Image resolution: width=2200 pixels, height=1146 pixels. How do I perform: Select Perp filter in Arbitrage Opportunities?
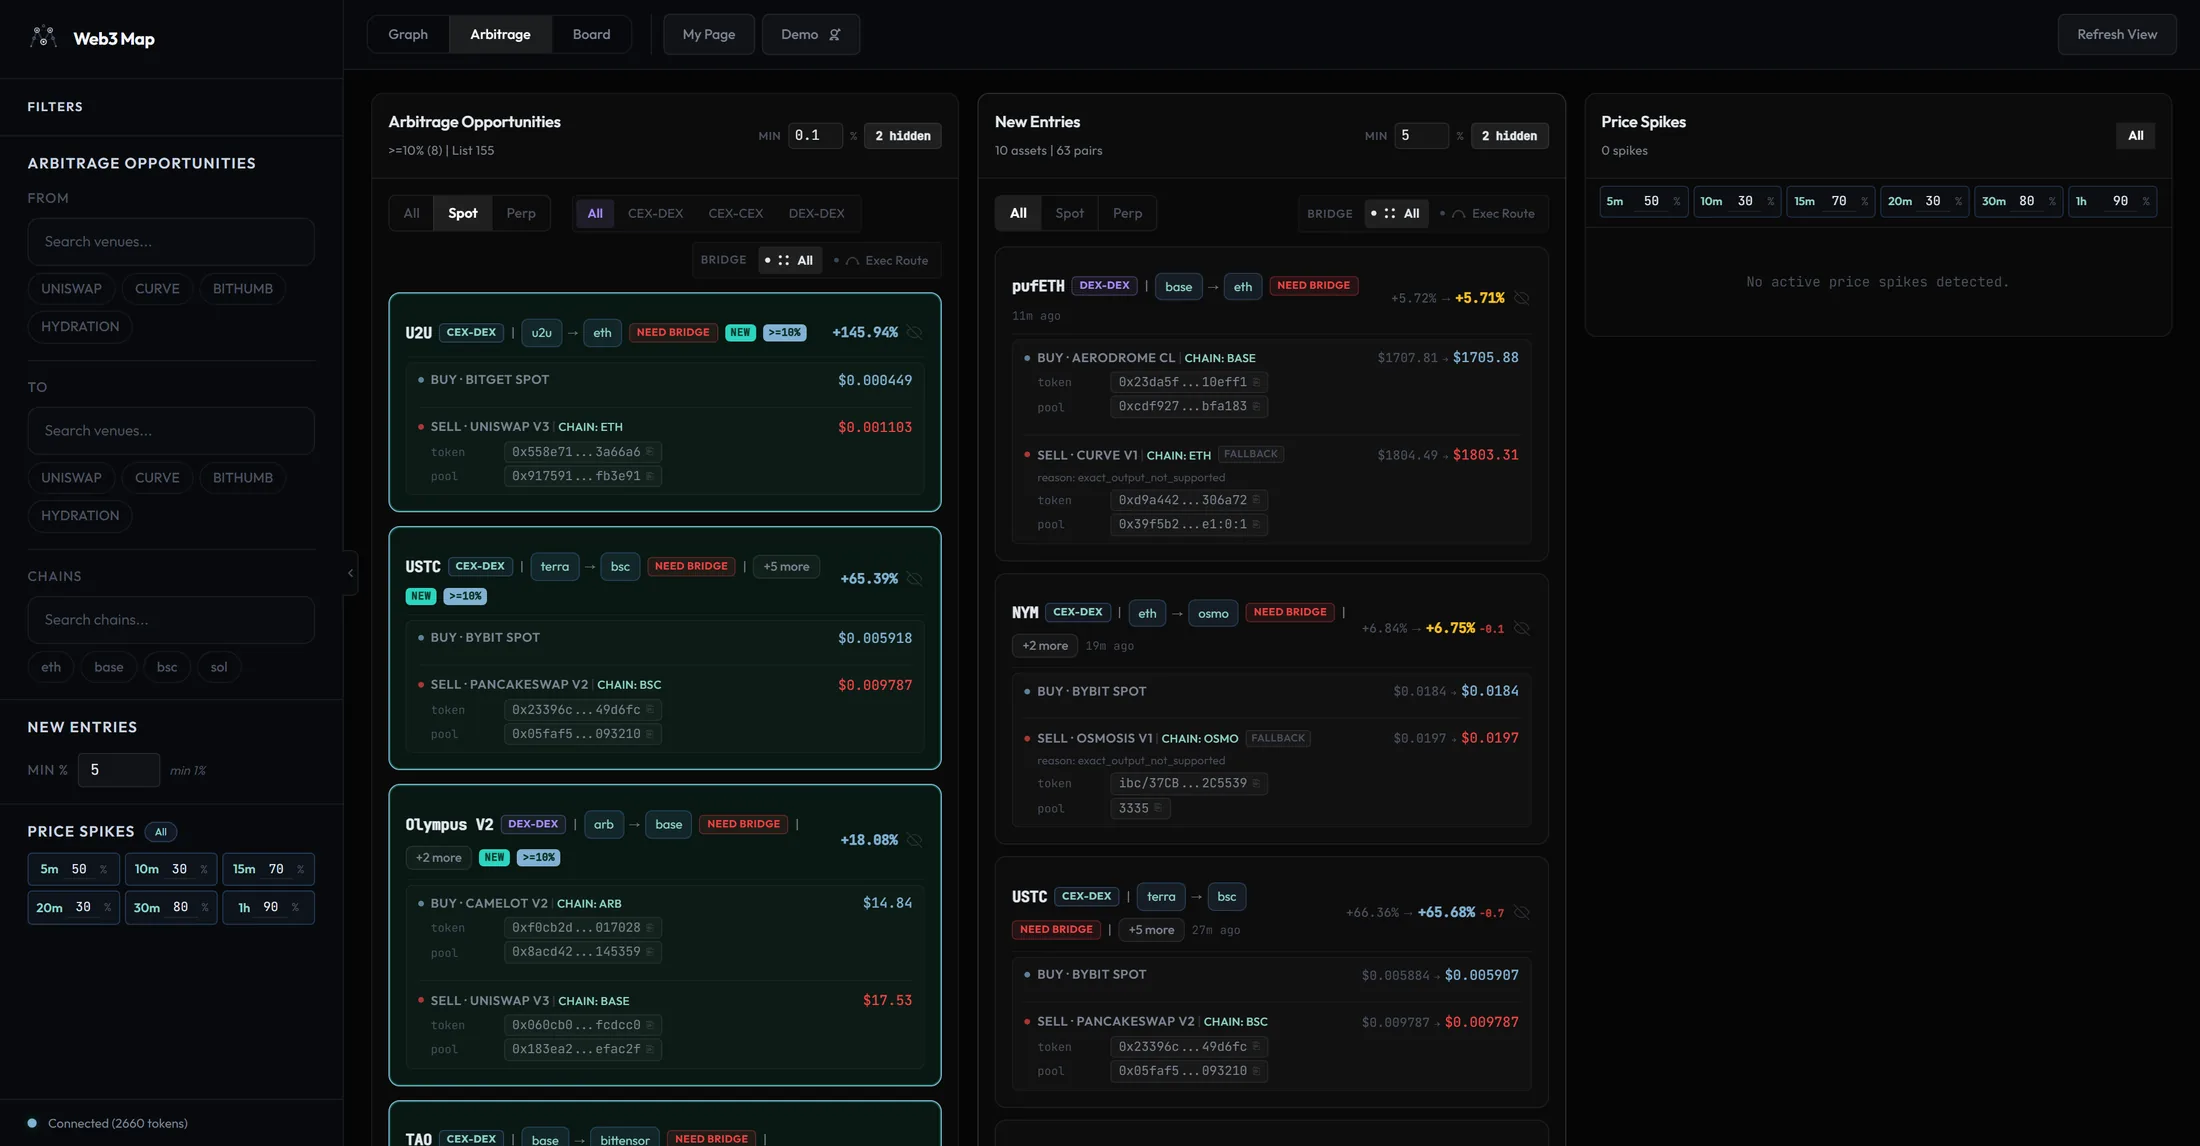[521, 214]
